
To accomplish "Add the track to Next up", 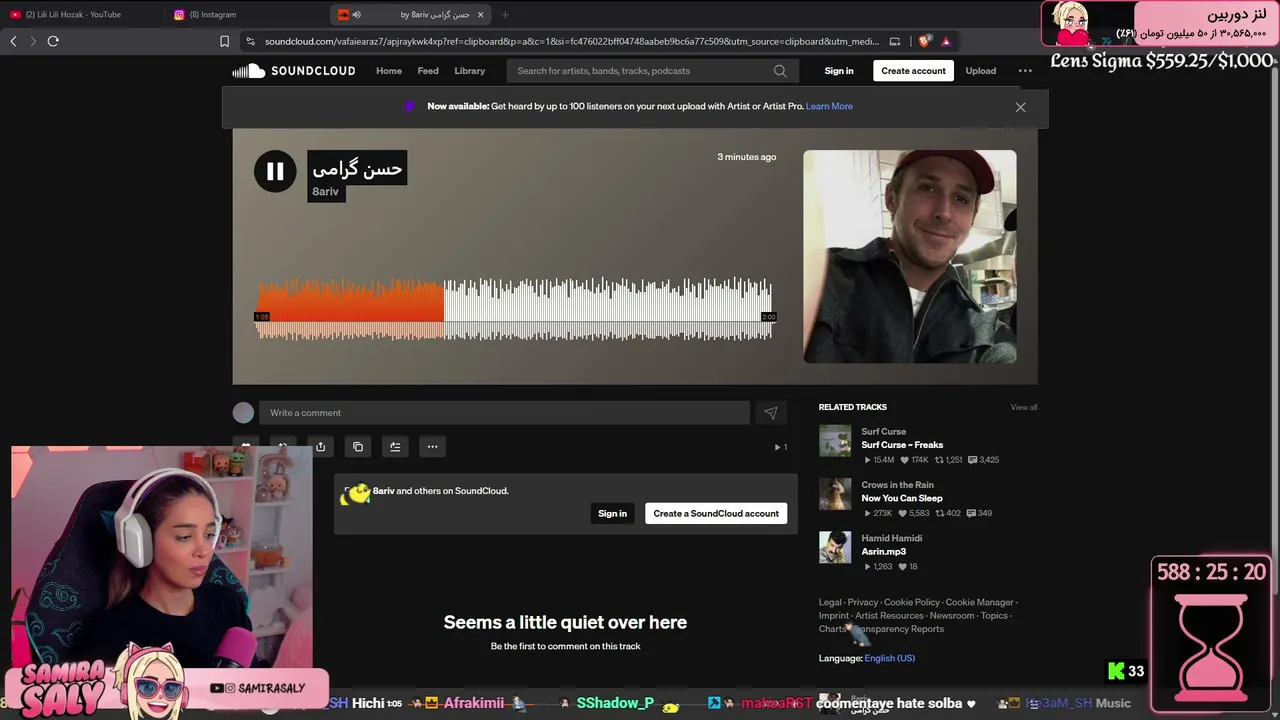I will [x=395, y=447].
